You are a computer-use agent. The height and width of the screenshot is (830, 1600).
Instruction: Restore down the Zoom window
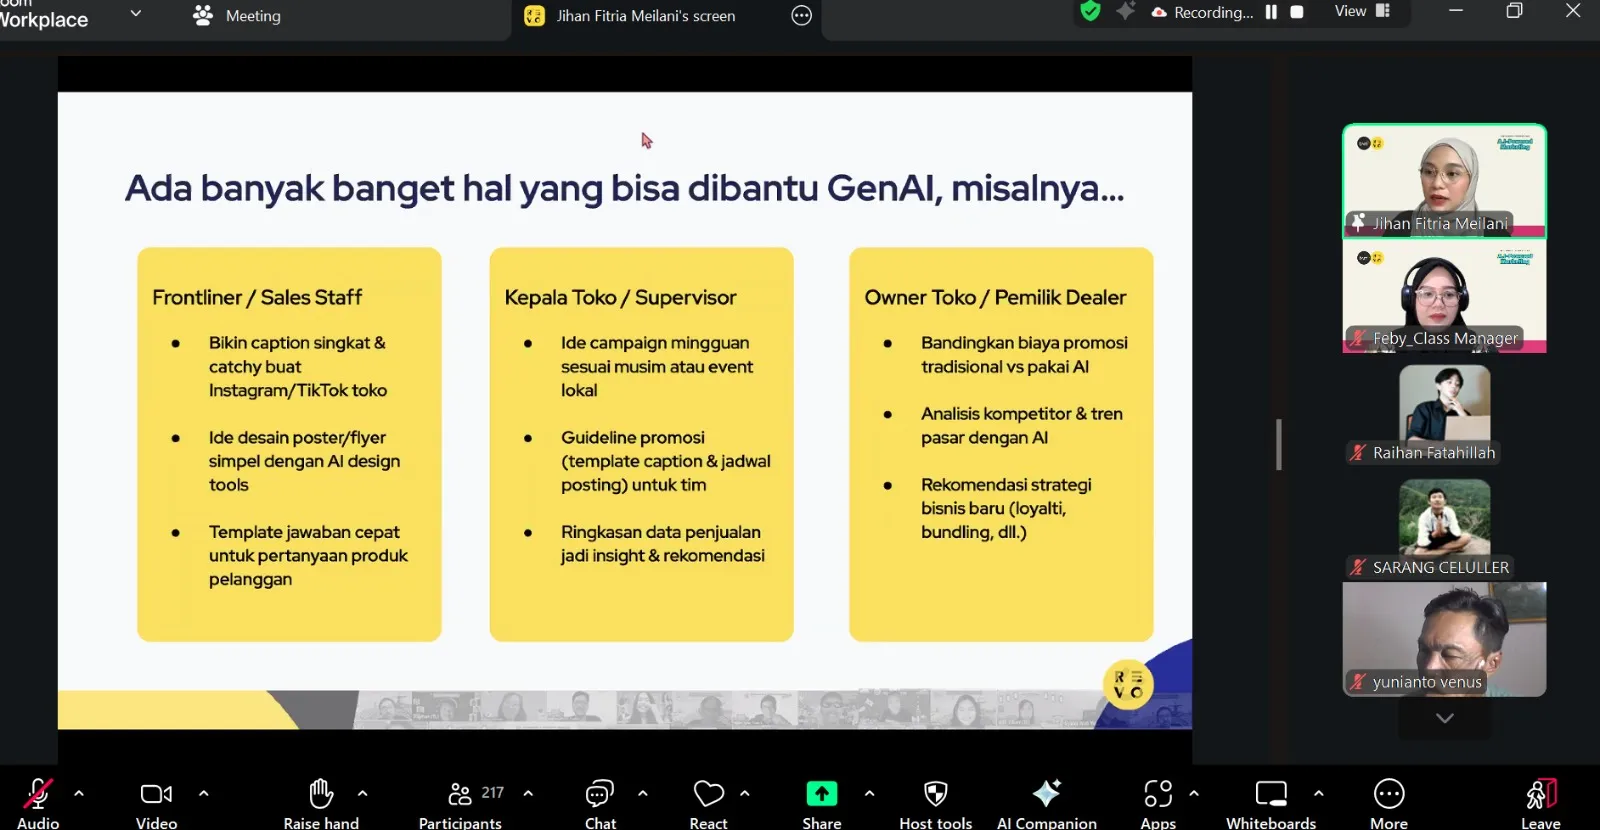coord(1514,11)
